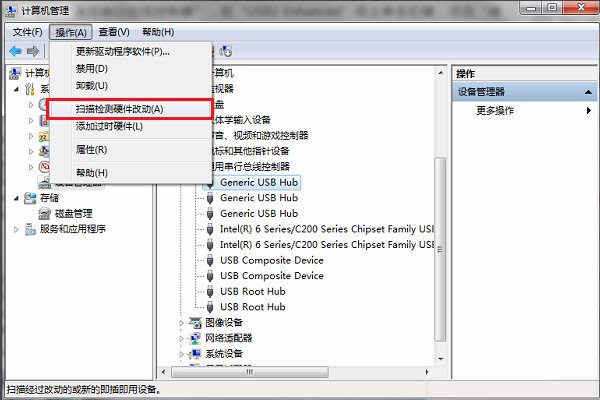Select 存储 in the left tree
The image size is (600, 400).
(49, 198)
